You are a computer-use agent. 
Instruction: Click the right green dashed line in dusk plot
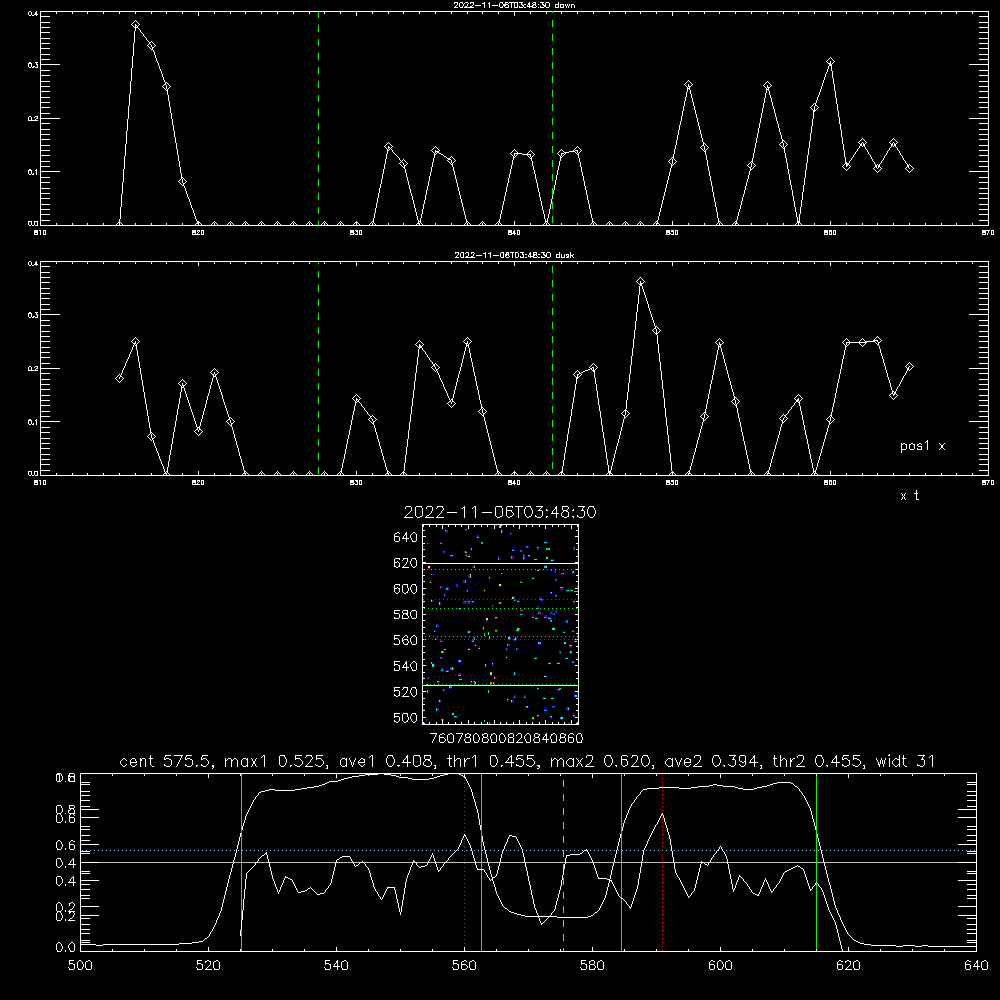552,368
